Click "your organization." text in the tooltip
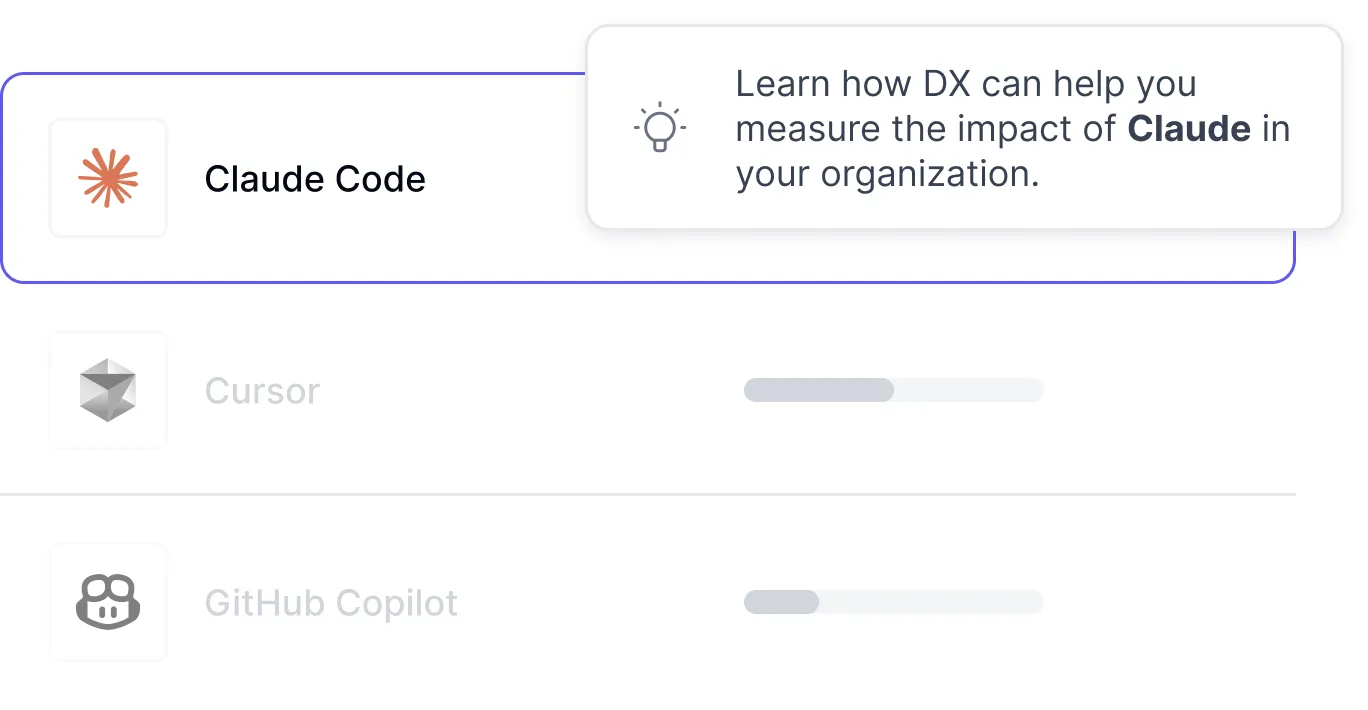Screen dimensions: 1368x710 [x=887, y=174]
